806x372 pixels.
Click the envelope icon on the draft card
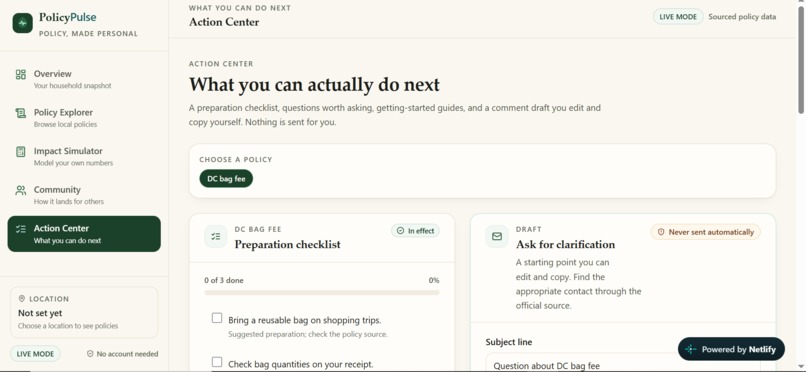pos(497,236)
